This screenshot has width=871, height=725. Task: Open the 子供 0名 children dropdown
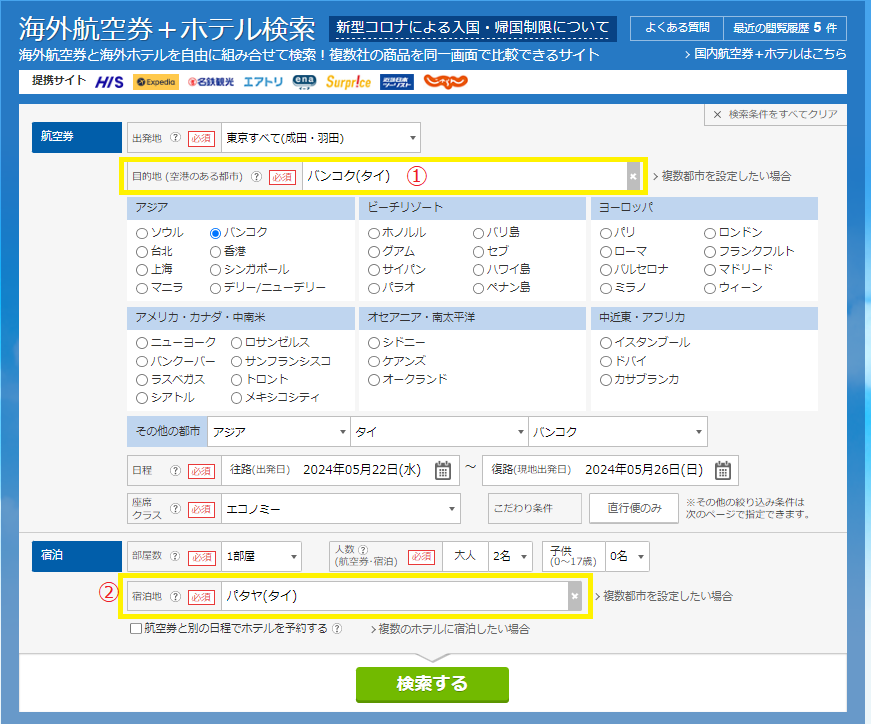click(627, 557)
